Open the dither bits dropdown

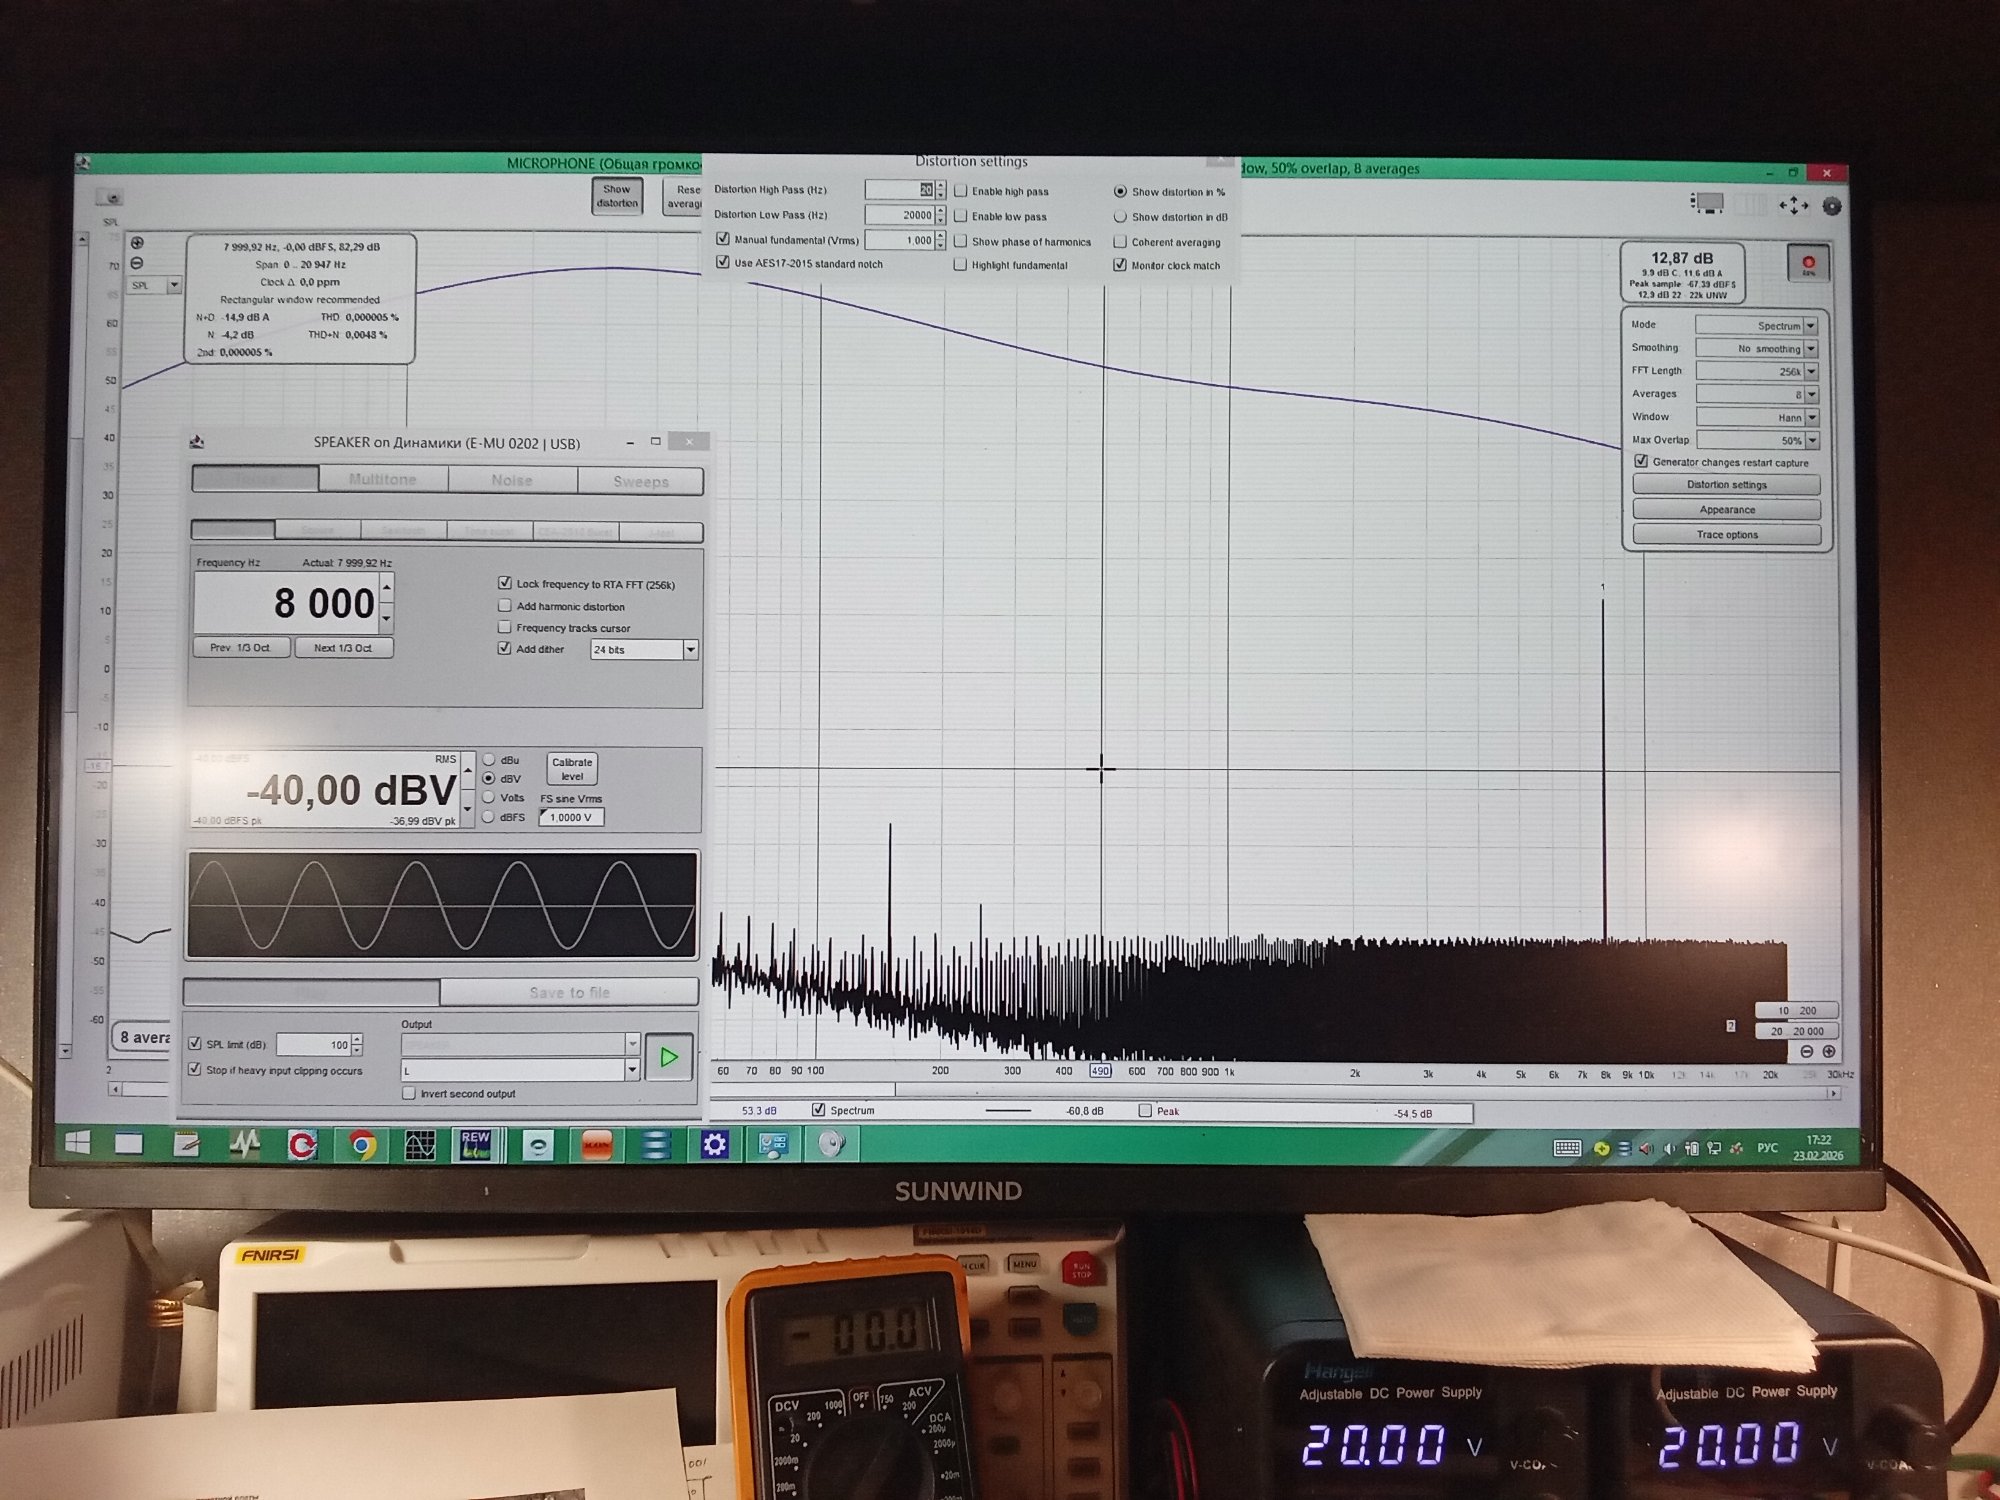point(690,650)
